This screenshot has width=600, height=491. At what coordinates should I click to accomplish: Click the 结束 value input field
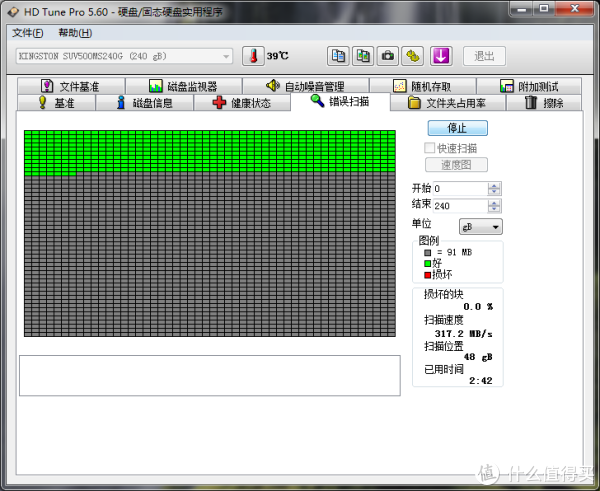coord(460,206)
